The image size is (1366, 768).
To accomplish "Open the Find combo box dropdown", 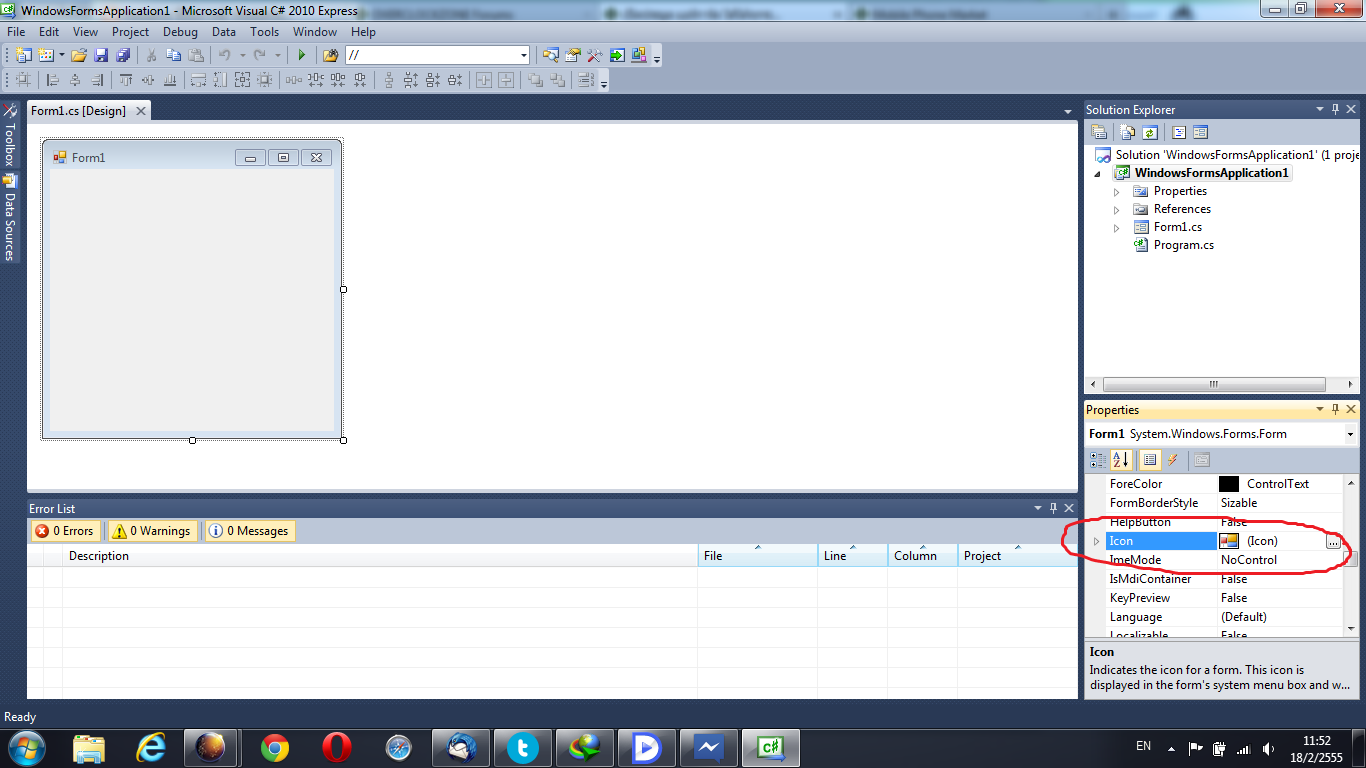I will tap(523, 56).
